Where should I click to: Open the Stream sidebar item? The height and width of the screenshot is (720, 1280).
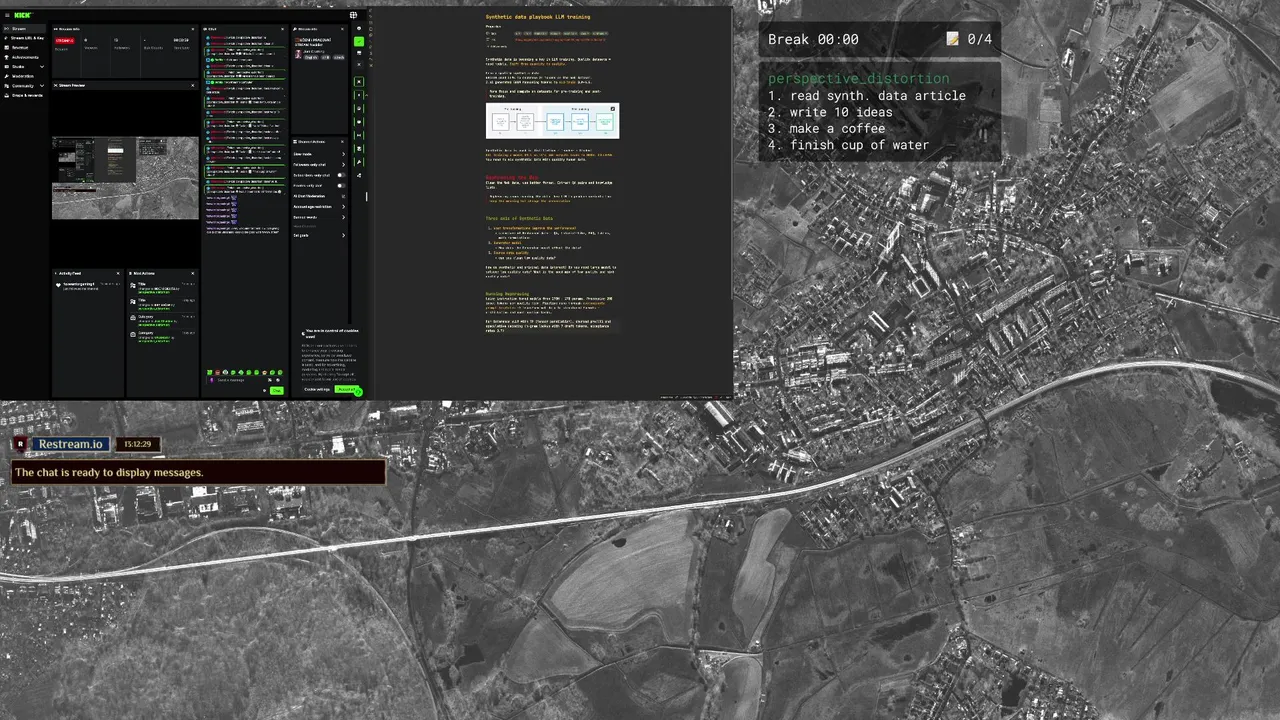coord(24,29)
